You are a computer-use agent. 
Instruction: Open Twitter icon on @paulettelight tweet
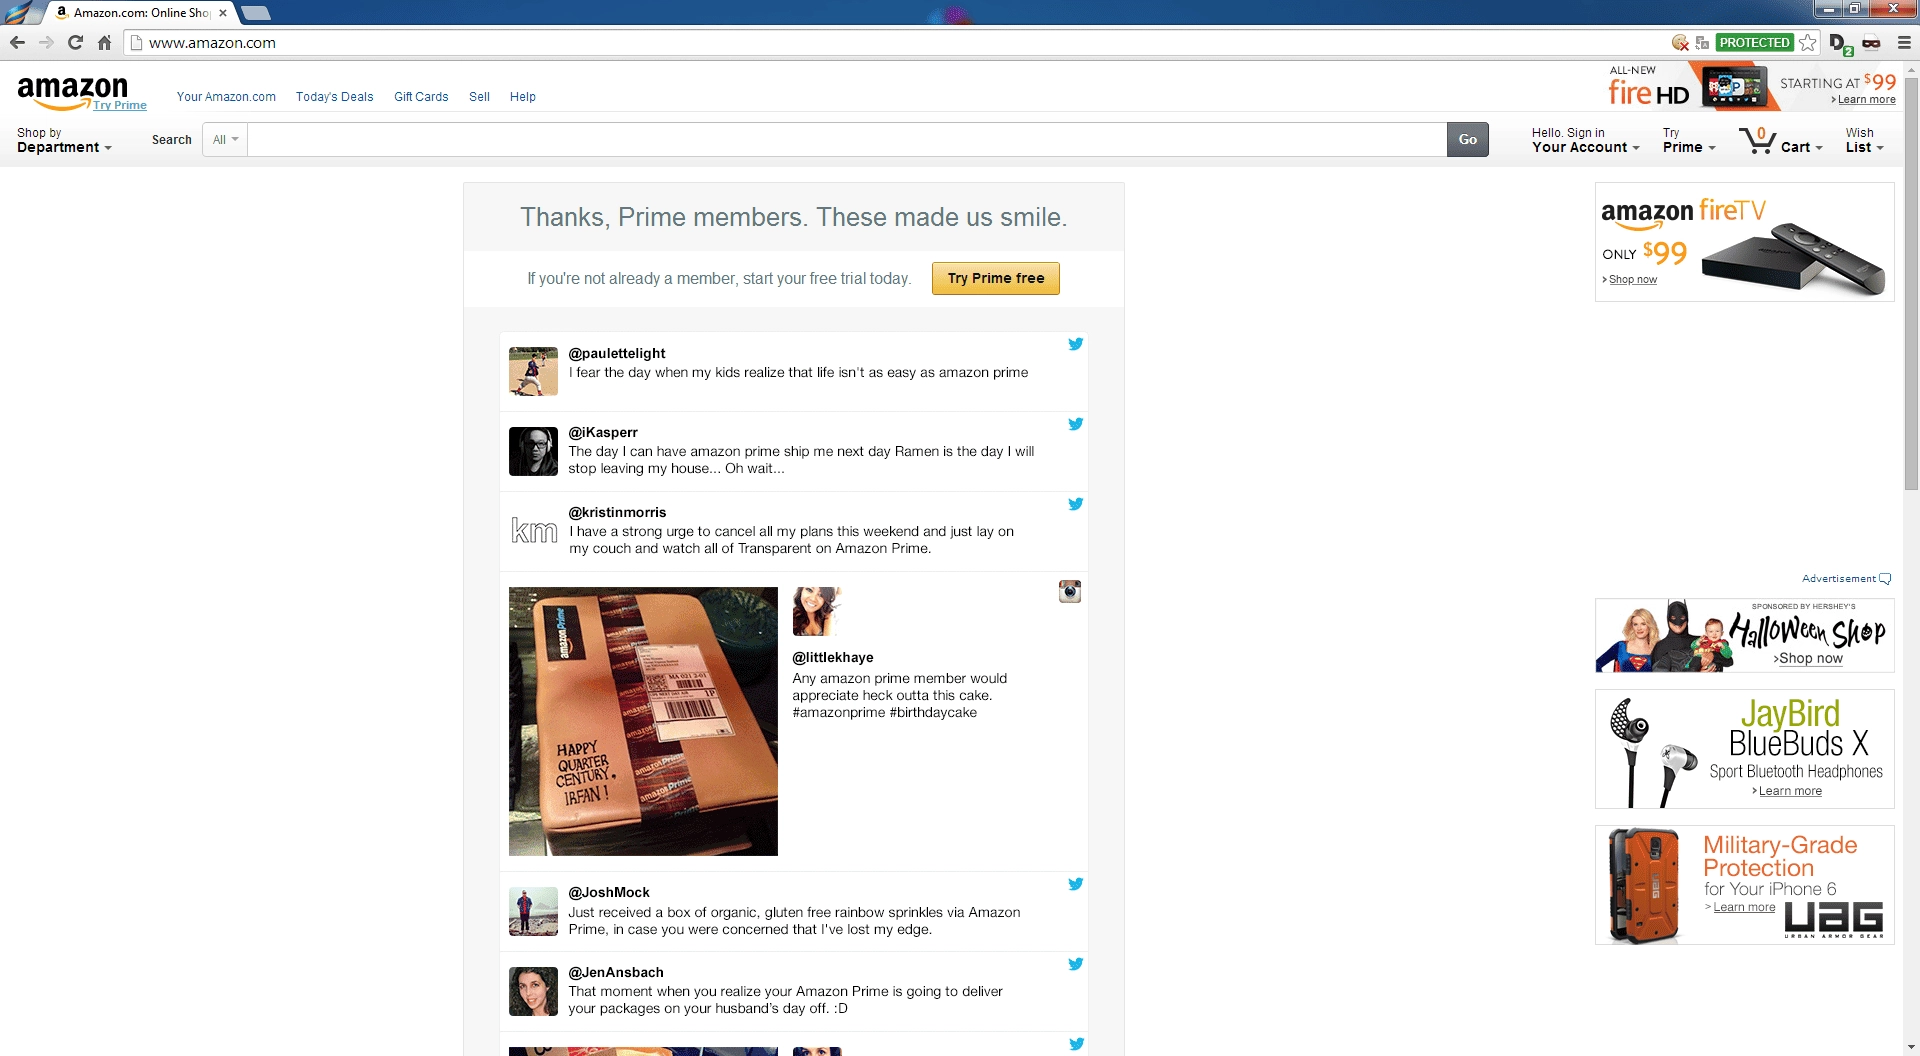[x=1075, y=344]
